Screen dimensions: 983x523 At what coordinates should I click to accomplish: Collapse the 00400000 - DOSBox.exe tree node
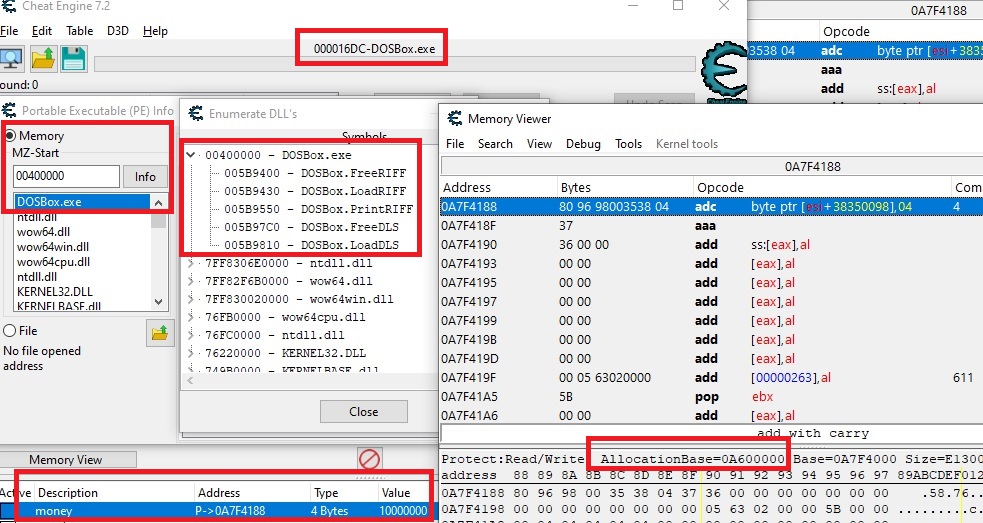(192, 155)
